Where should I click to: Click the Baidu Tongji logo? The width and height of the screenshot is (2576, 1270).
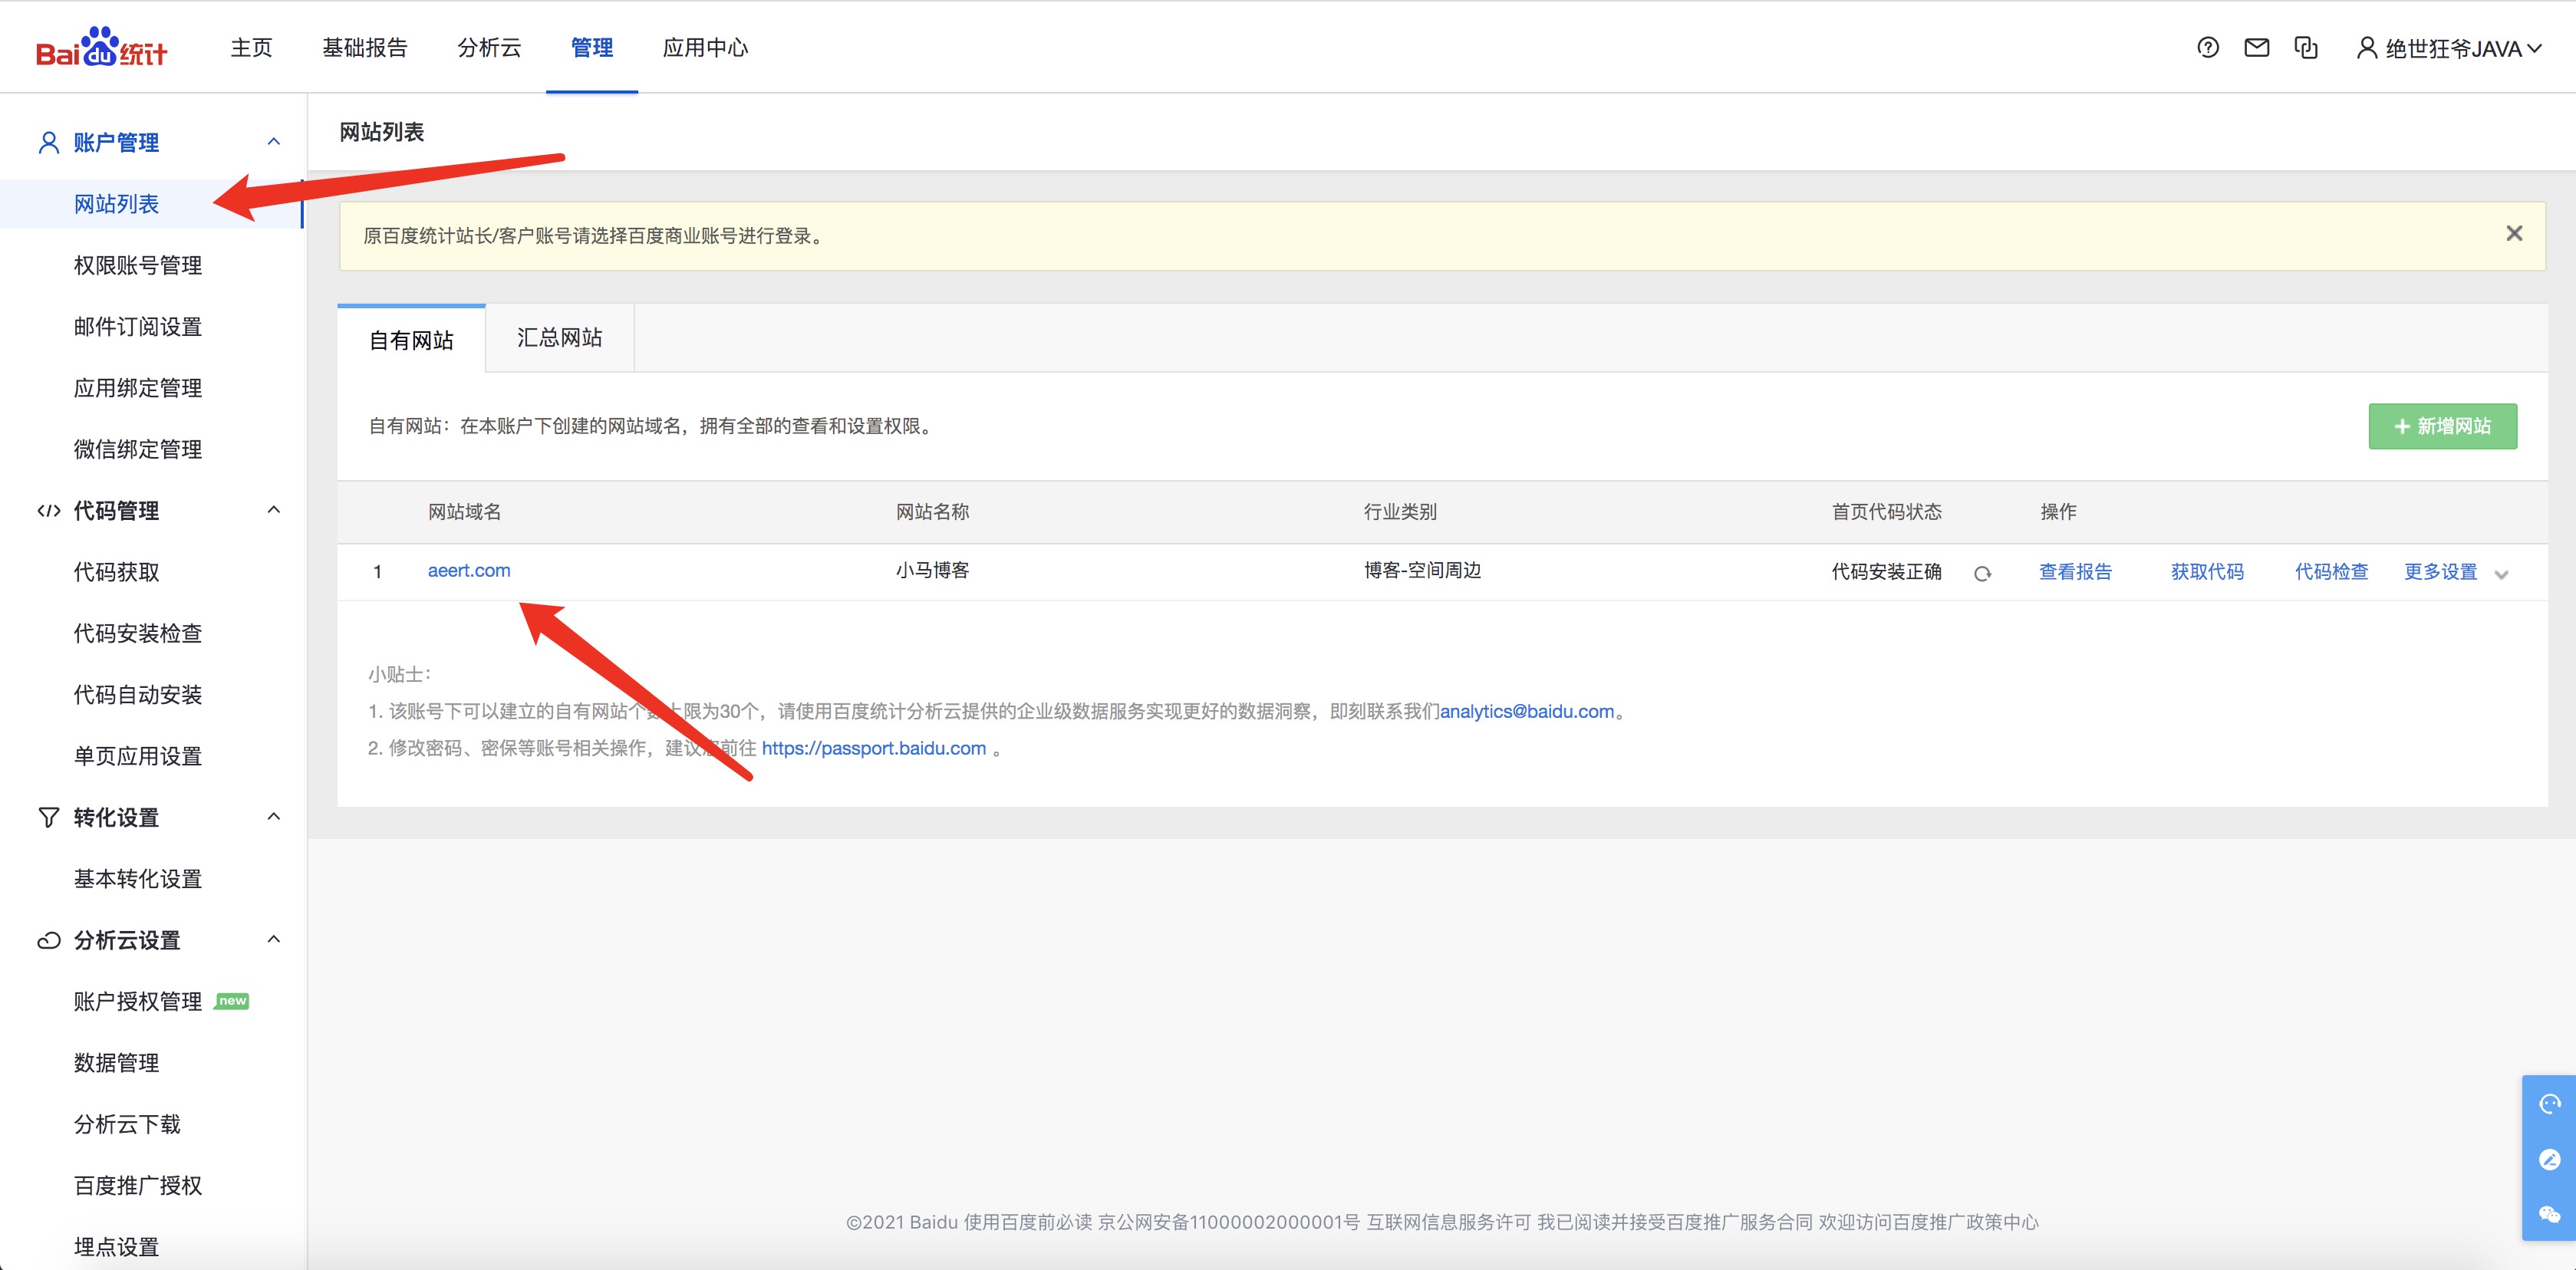[101, 47]
